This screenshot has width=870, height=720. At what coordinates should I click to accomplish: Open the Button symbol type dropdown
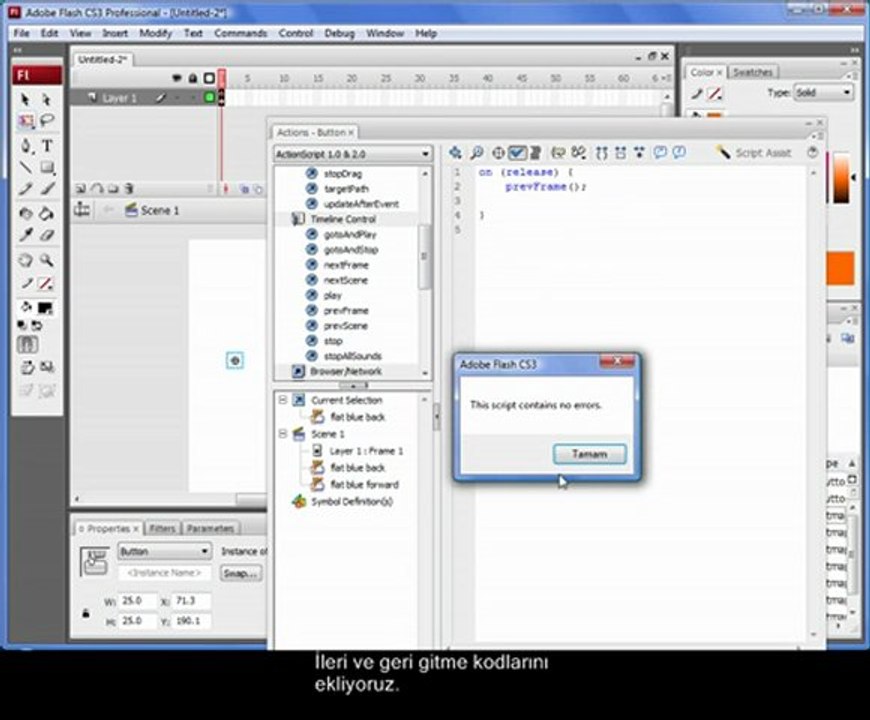[x=164, y=551]
